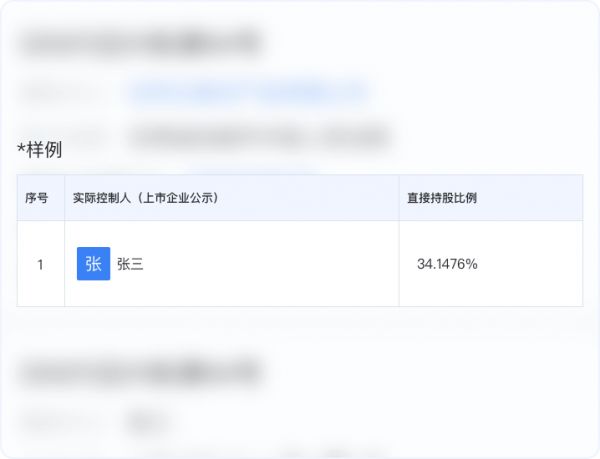This screenshot has height=459, width=600.
Task: Click empty header area right of 直接持股比例
Action: (530, 198)
